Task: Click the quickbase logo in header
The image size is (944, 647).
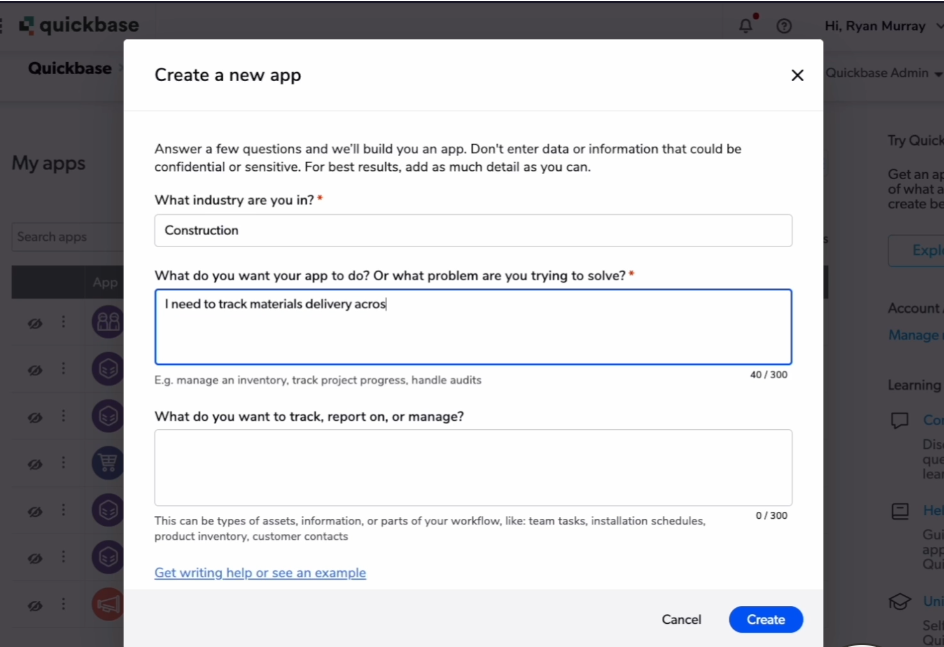Action: (x=79, y=25)
